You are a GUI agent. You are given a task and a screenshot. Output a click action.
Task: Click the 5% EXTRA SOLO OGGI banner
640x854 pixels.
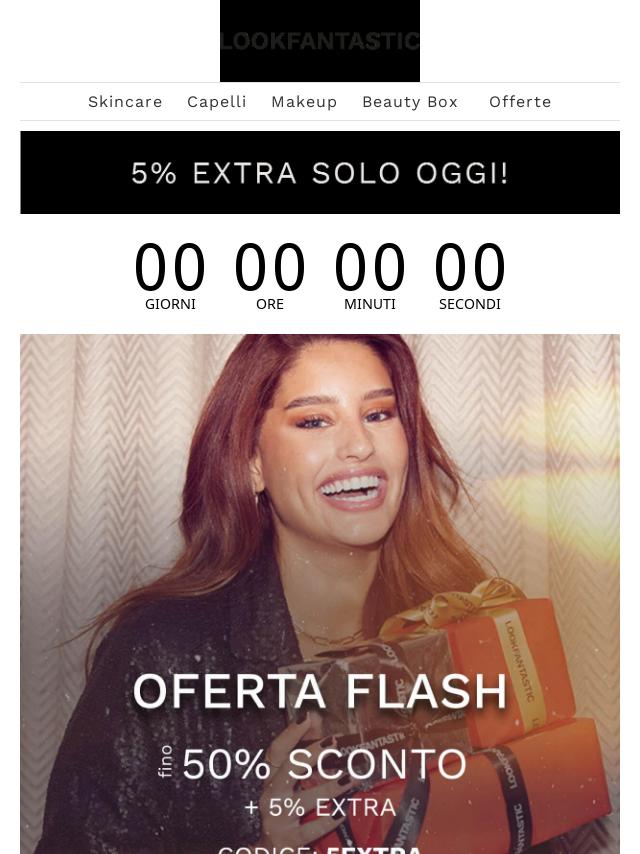[x=320, y=173]
